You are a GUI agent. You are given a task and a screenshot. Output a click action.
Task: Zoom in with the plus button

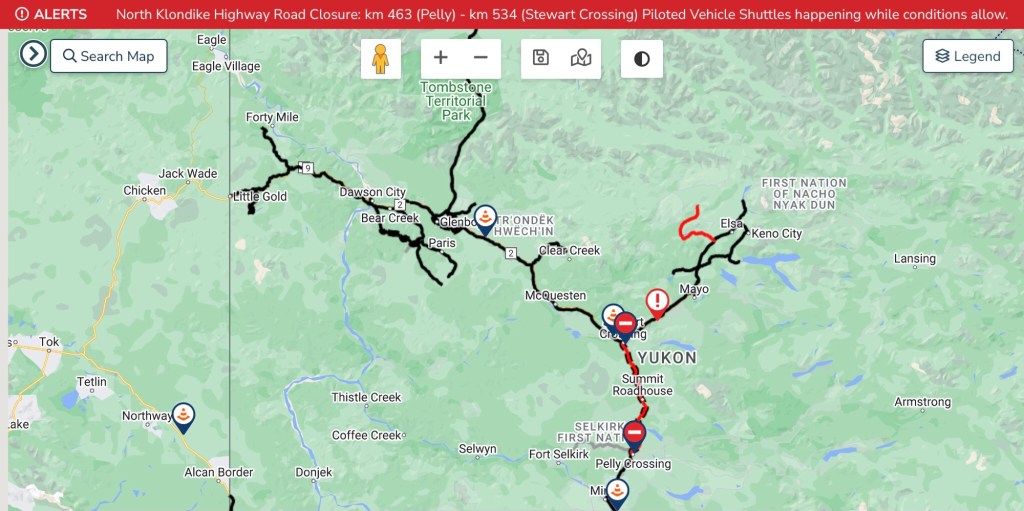[x=441, y=58]
